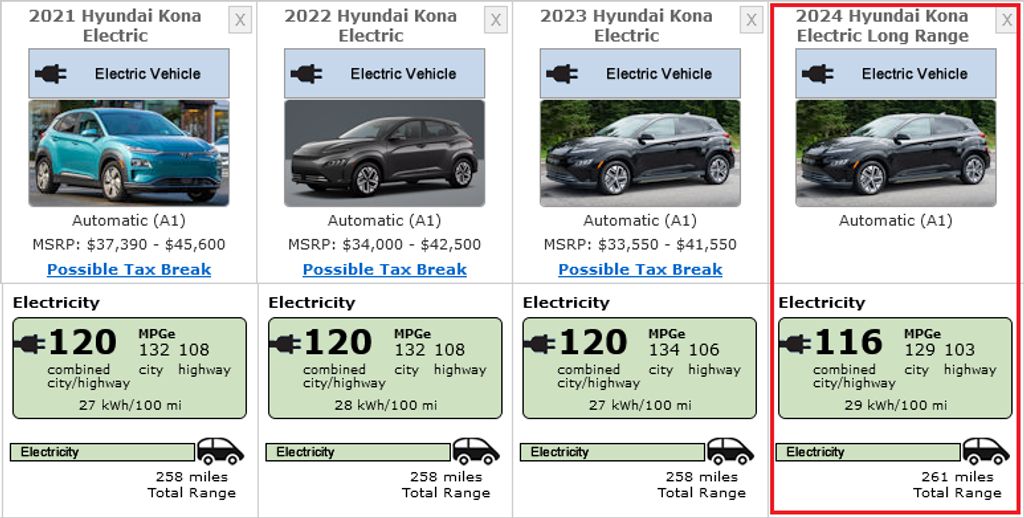Click the car range icon under the 2024 Kona
Image resolution: width=1024 pixels, height=518 pixels.
(986, 451)
